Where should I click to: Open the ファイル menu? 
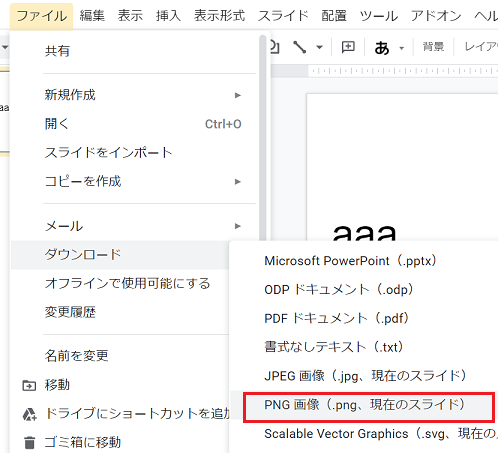pos(41,16)
